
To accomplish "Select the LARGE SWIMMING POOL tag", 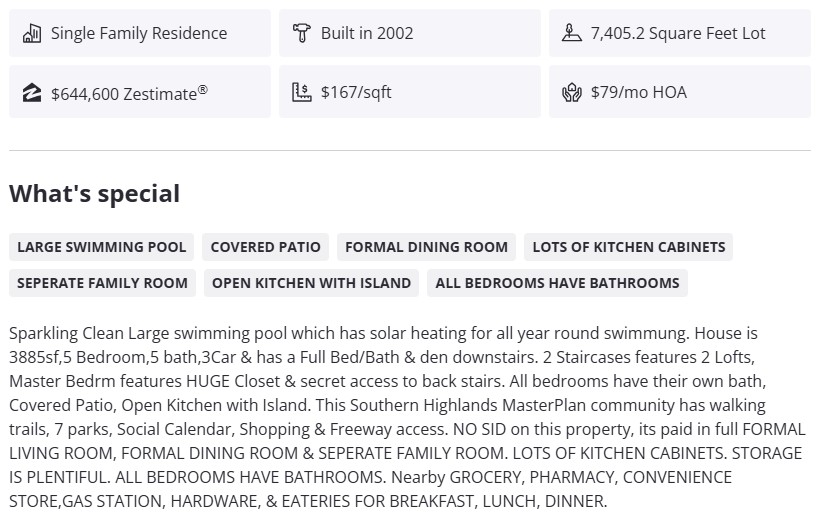I will coord(102,247).
